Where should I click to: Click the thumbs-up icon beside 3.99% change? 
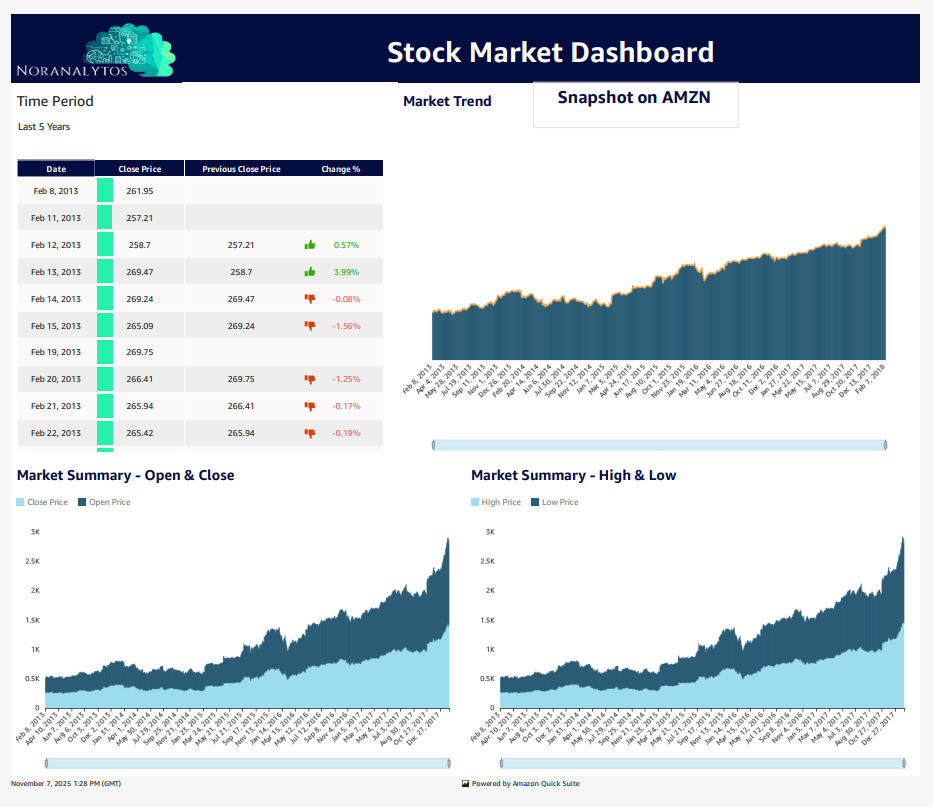(310, 271)
